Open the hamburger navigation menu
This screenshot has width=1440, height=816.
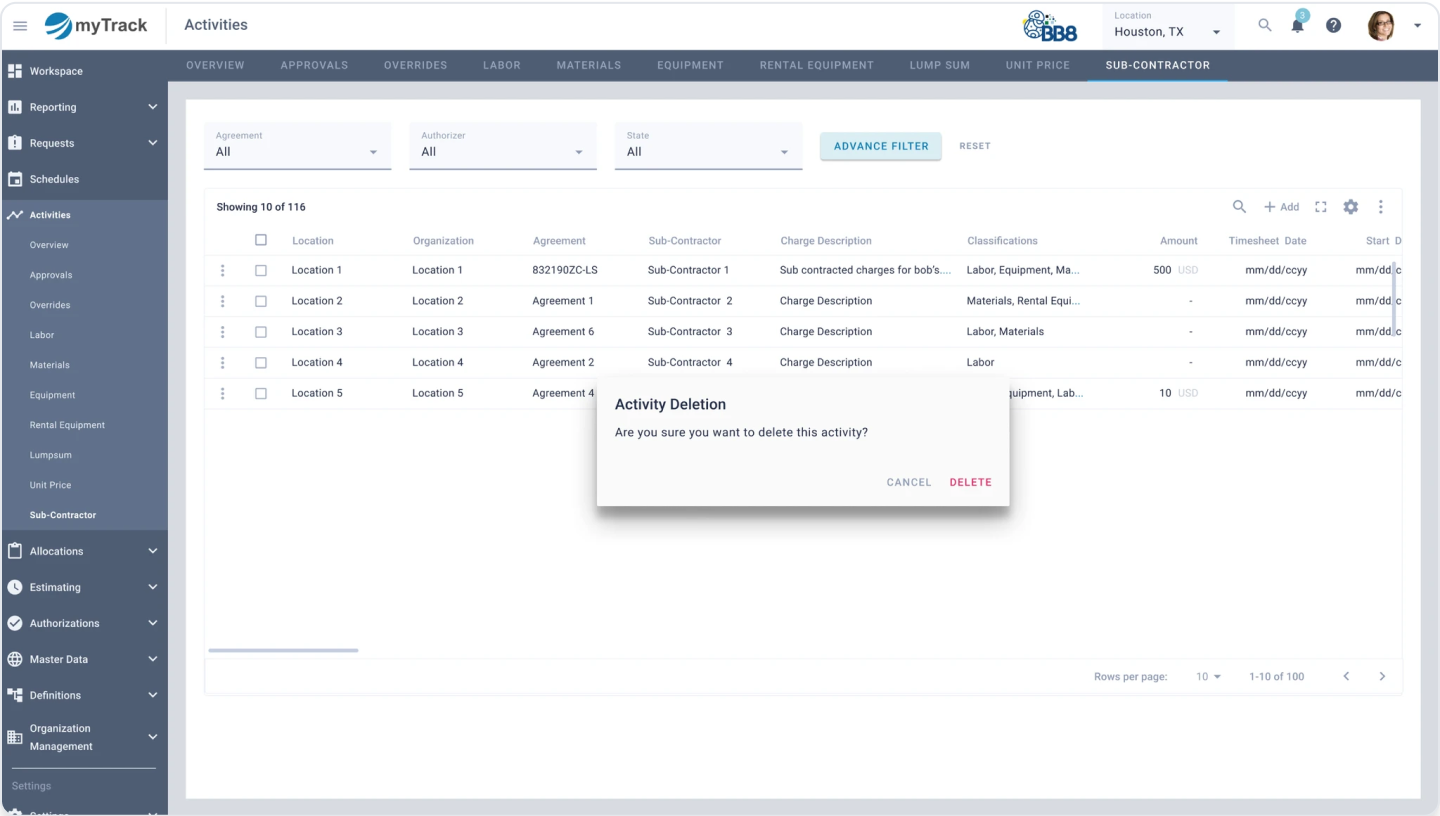click(20, 25)
